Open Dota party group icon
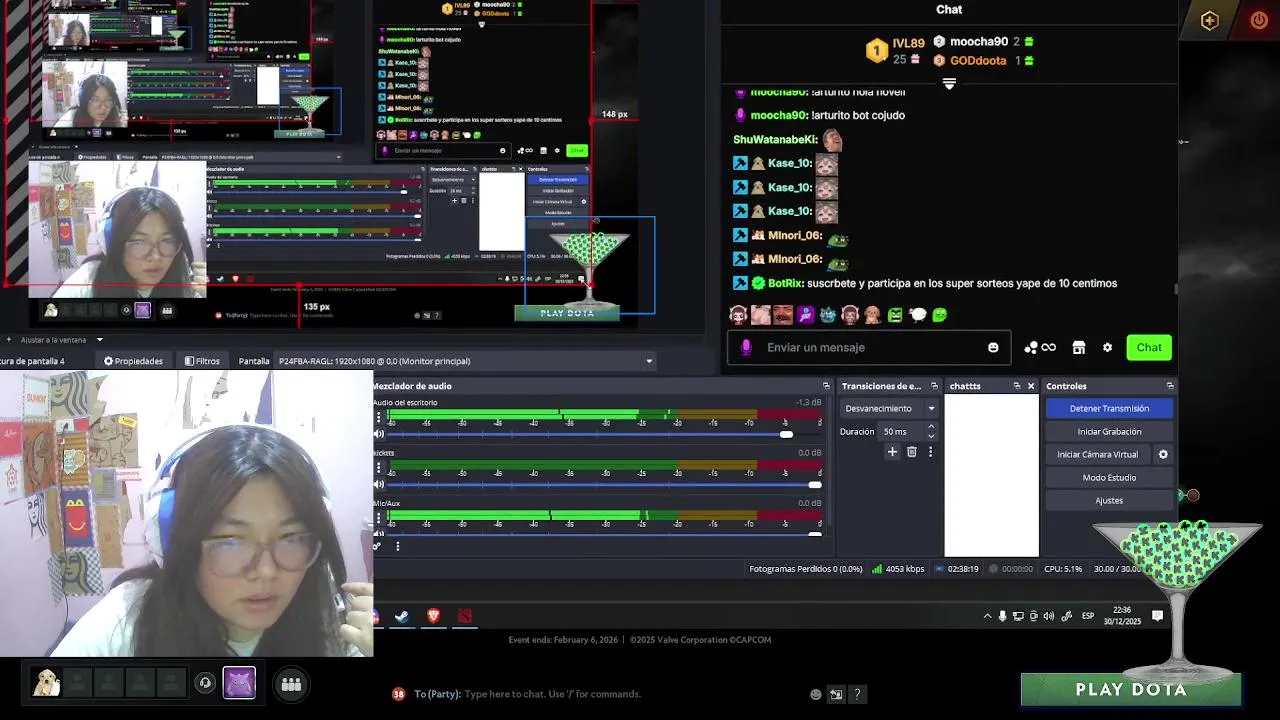This screenshot has width=1280, height=720. [291, 684]
